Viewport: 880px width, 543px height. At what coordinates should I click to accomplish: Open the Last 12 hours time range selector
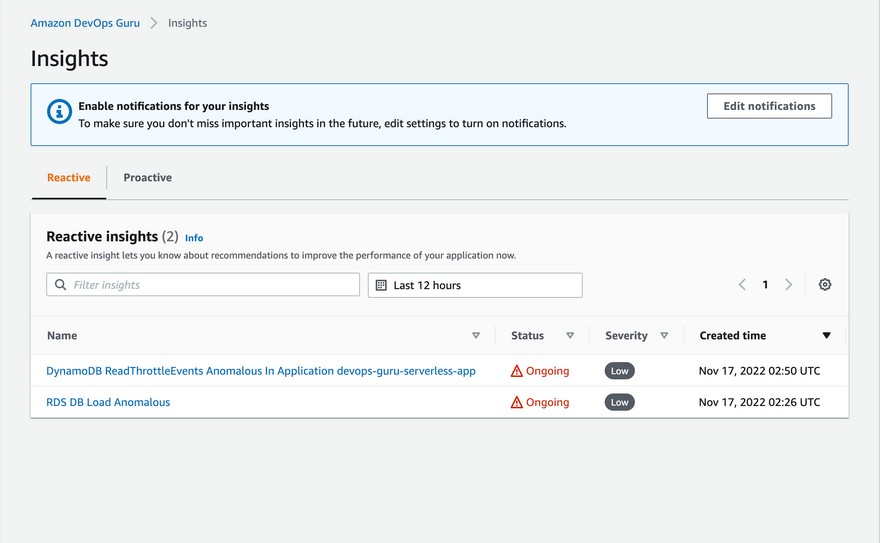click(x=475, y=285)
